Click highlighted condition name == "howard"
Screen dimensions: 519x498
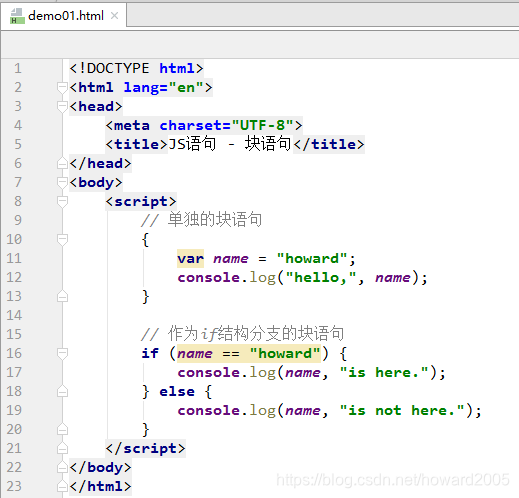coord(249,353)
